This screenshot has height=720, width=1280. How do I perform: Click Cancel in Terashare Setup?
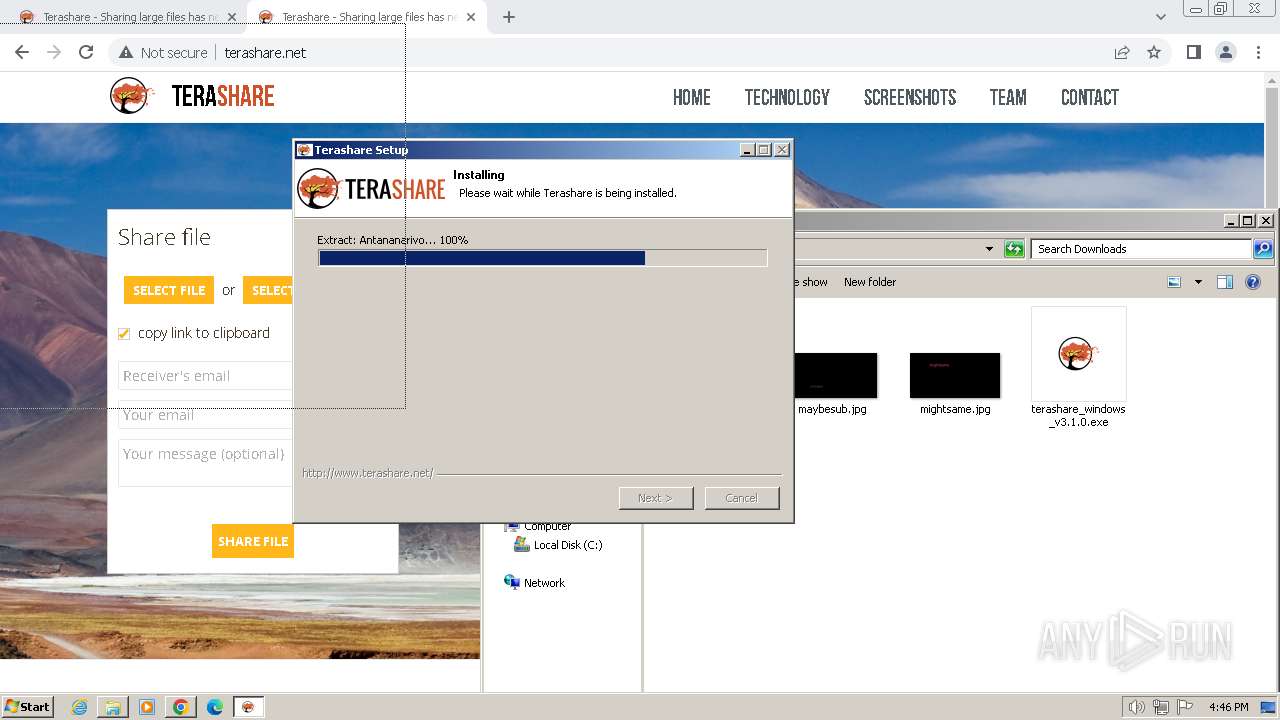click(x=741, y=498)
